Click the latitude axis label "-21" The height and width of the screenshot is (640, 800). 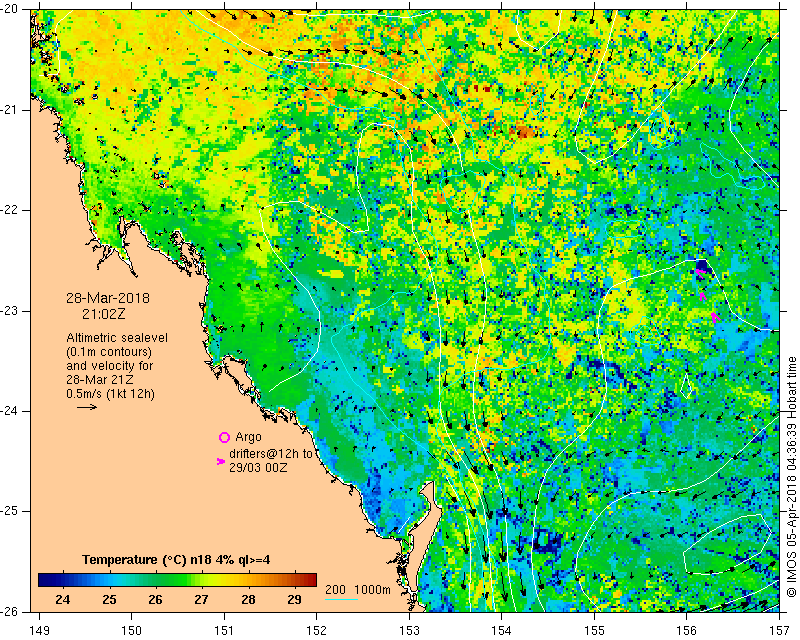pos(10,110)
